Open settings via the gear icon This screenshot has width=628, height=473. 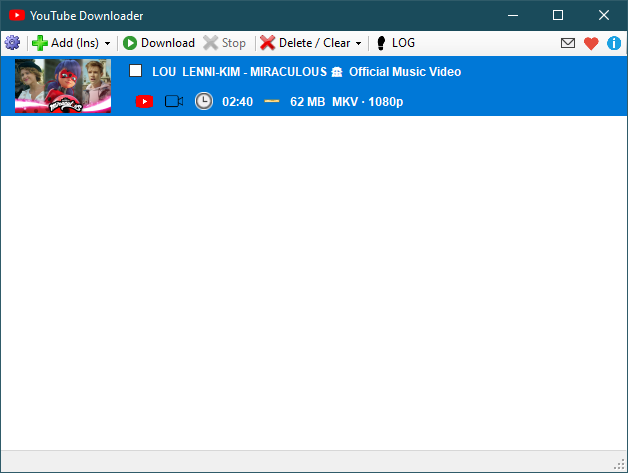pyautogui.click(x=12, y=43)
